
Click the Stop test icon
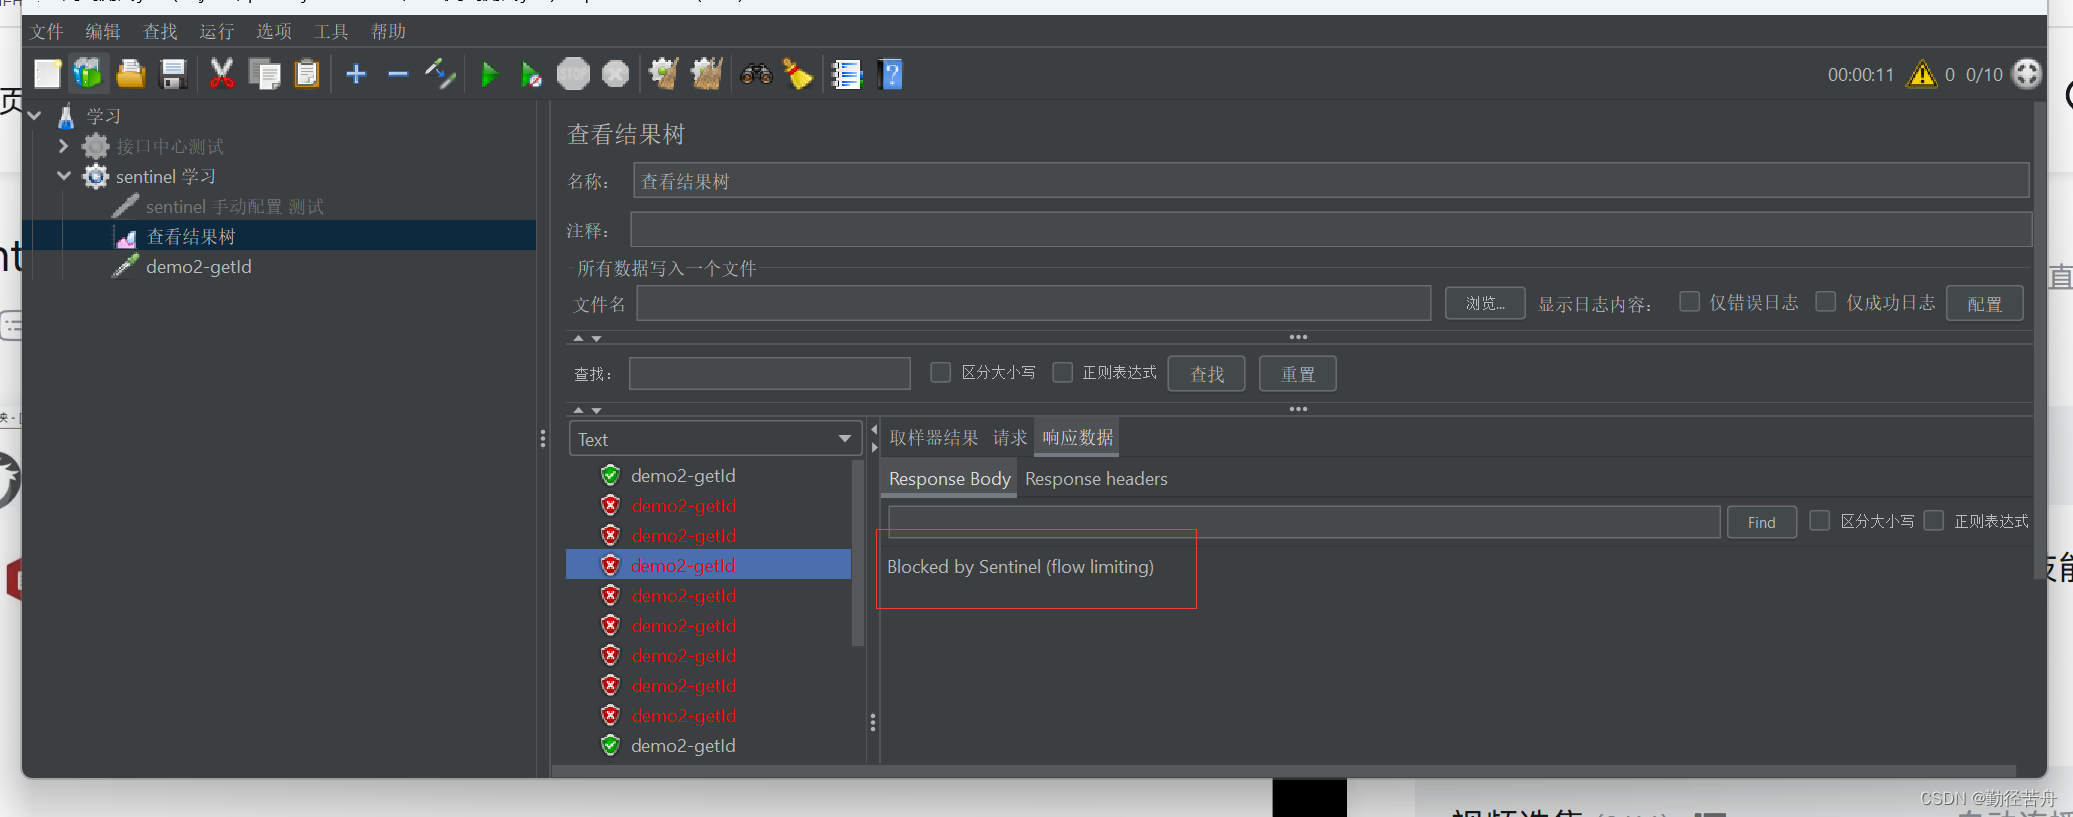[573, 74]
